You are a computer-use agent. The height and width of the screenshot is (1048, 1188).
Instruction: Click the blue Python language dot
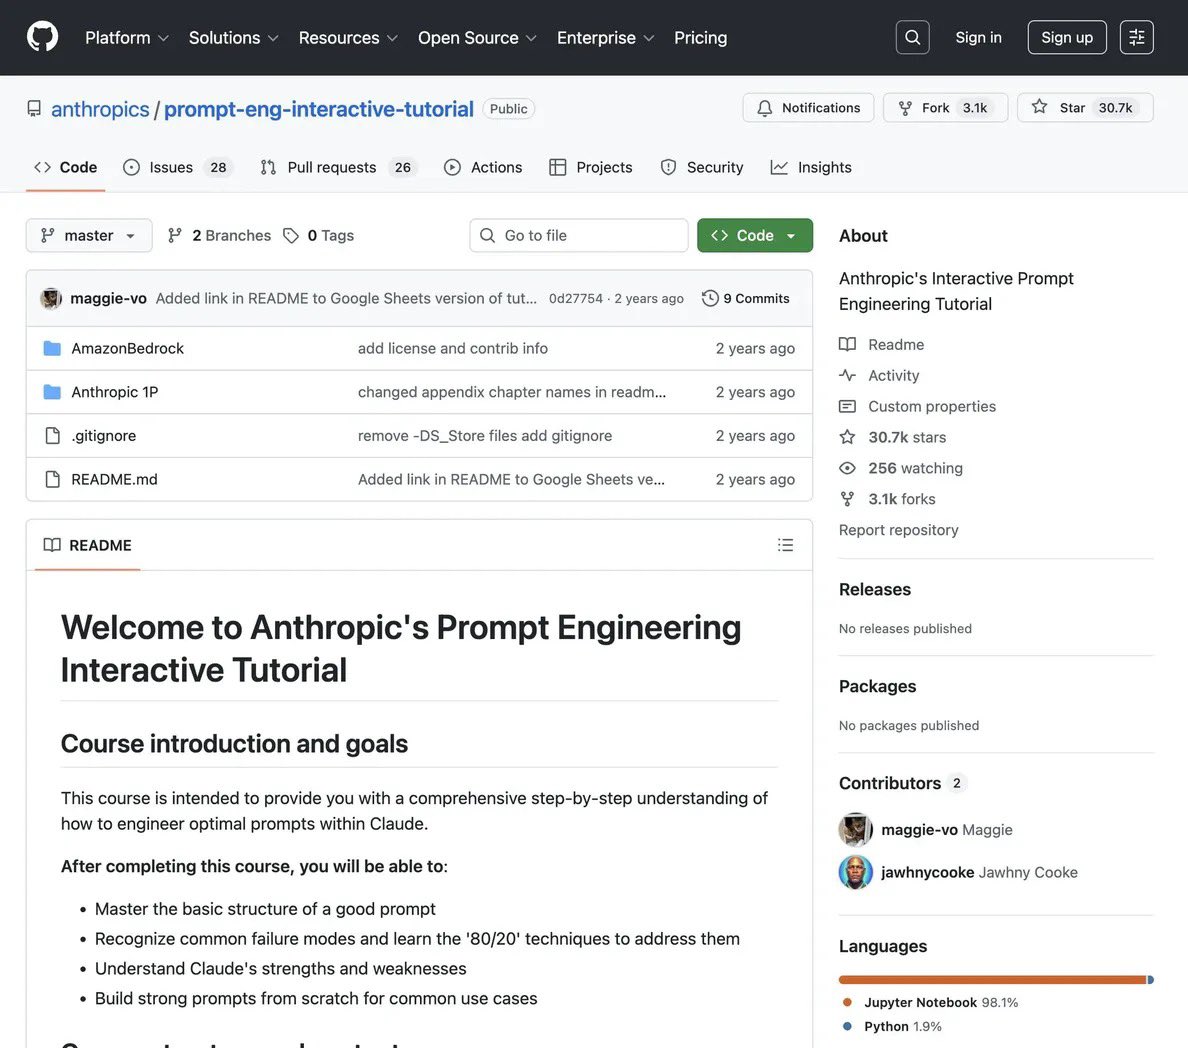(x=847, y=1026)
